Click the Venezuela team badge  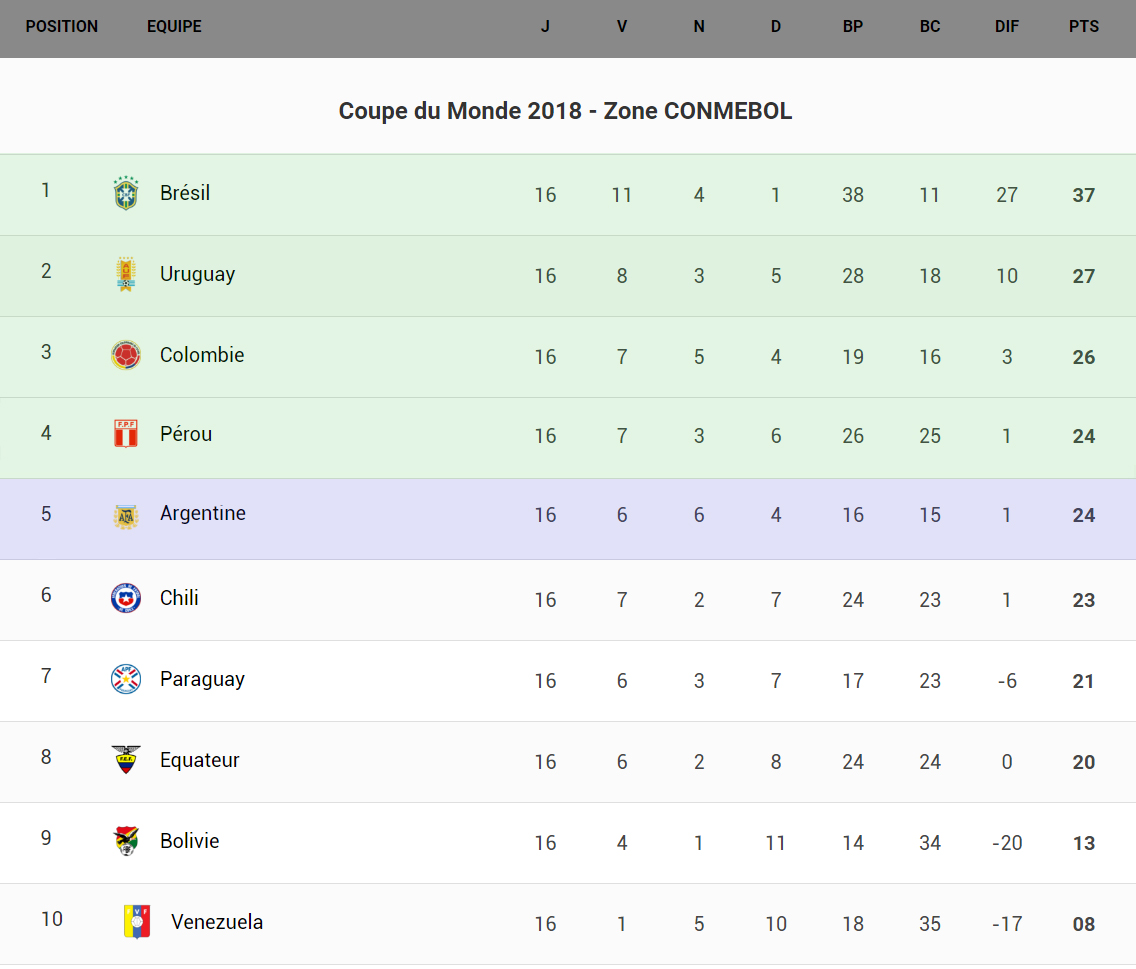[x=137, y=921]
